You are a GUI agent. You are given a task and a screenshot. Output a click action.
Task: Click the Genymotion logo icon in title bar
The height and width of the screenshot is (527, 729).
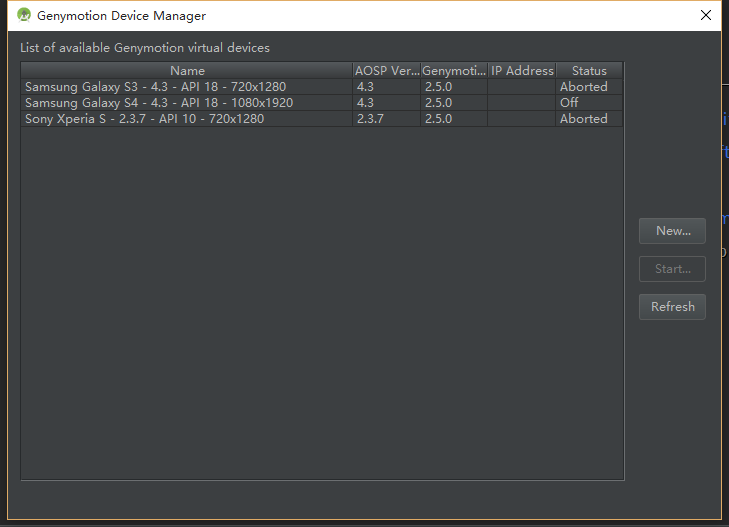pyautogui.click(x=24, y=15)
